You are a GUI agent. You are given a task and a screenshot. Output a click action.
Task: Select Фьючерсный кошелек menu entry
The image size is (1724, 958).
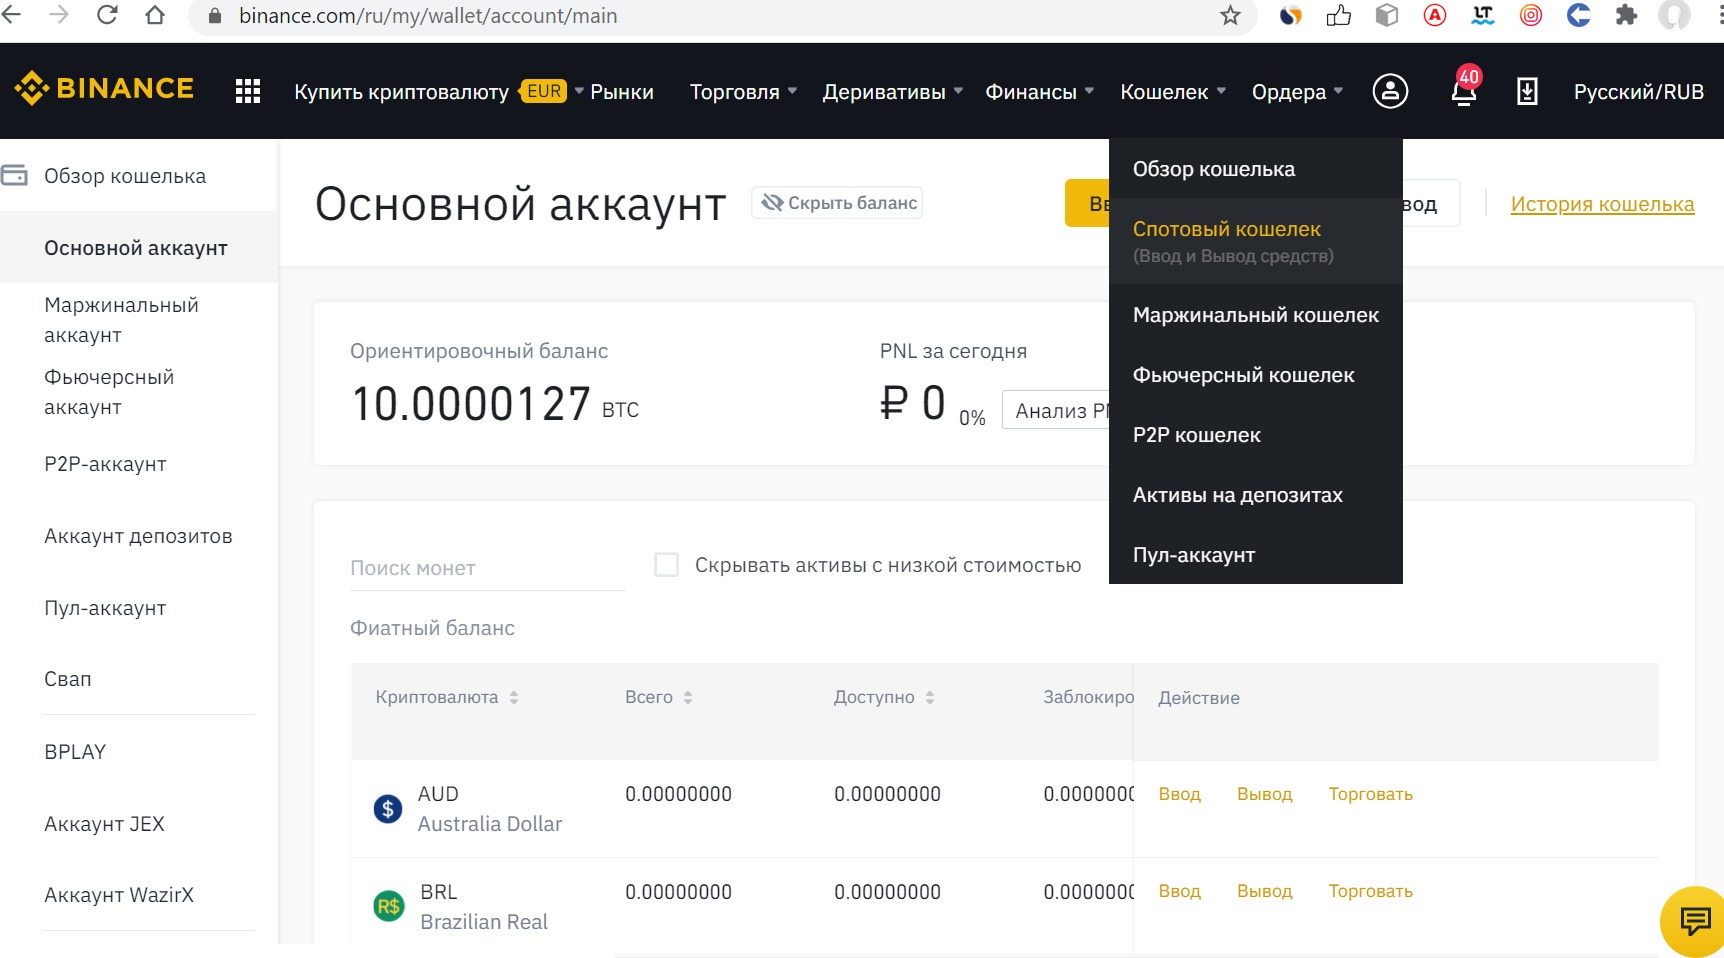pyautogui.click(x=1256, y=375)
